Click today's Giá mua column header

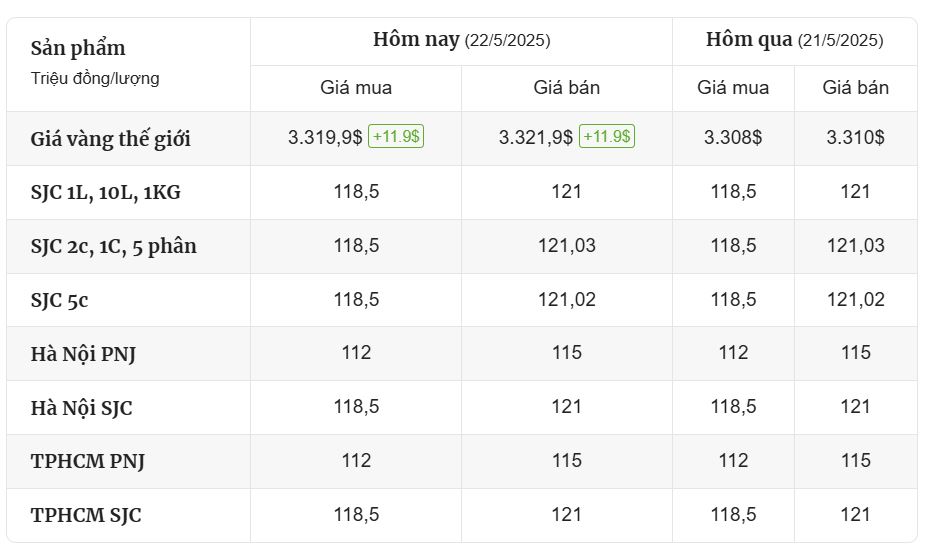[356, 88]
